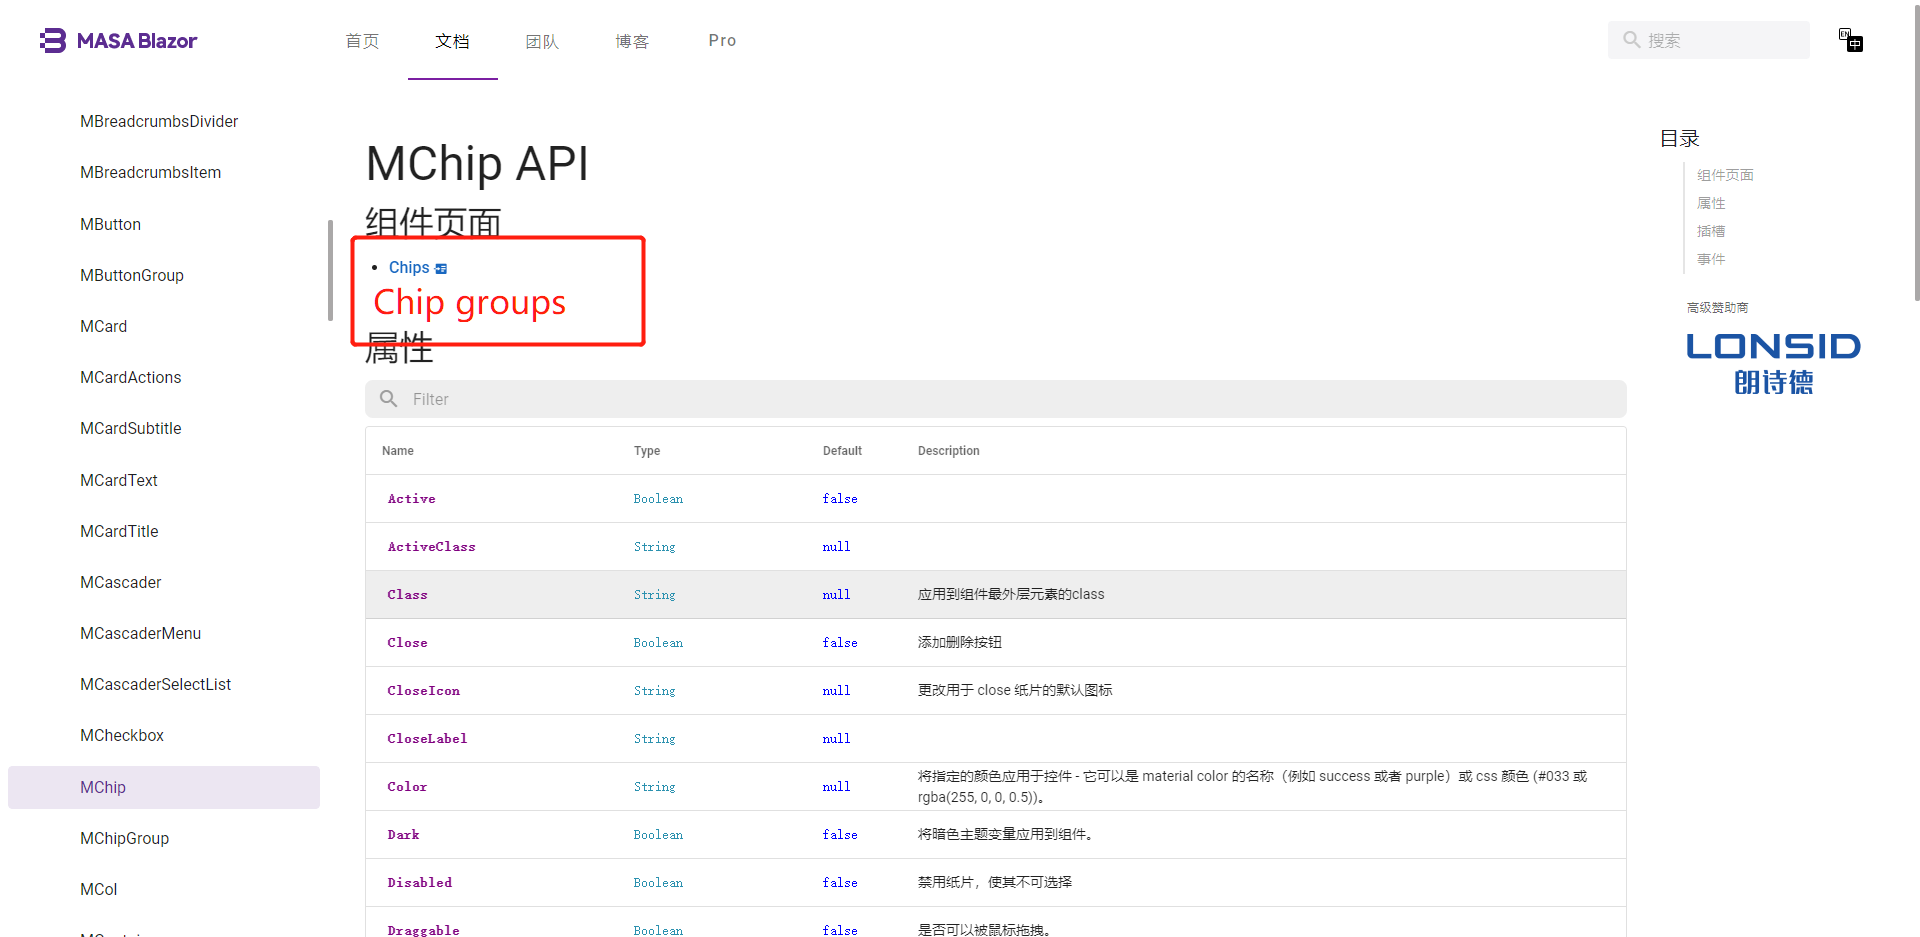Click the MASA Blazor logo
1920x937 pixels.
pos(118,40)
